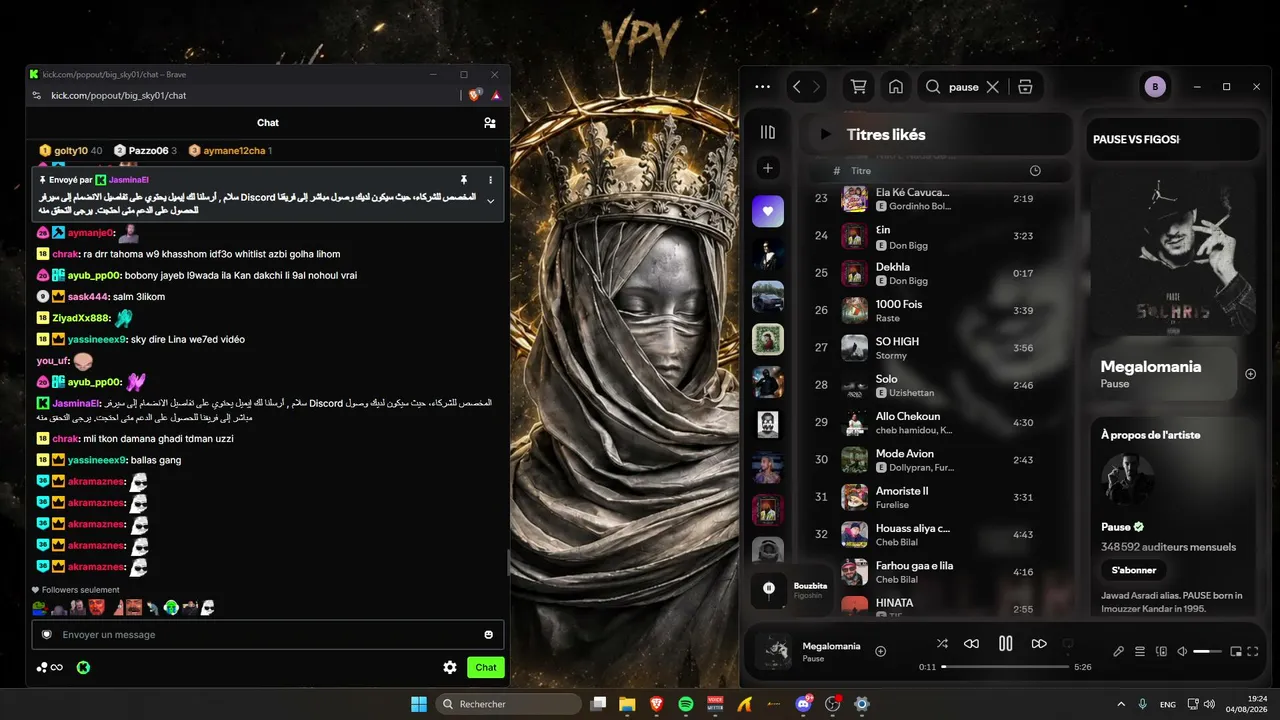
Task: Add Megalomania to liked from player bar
Action: (x=880, y=651)
